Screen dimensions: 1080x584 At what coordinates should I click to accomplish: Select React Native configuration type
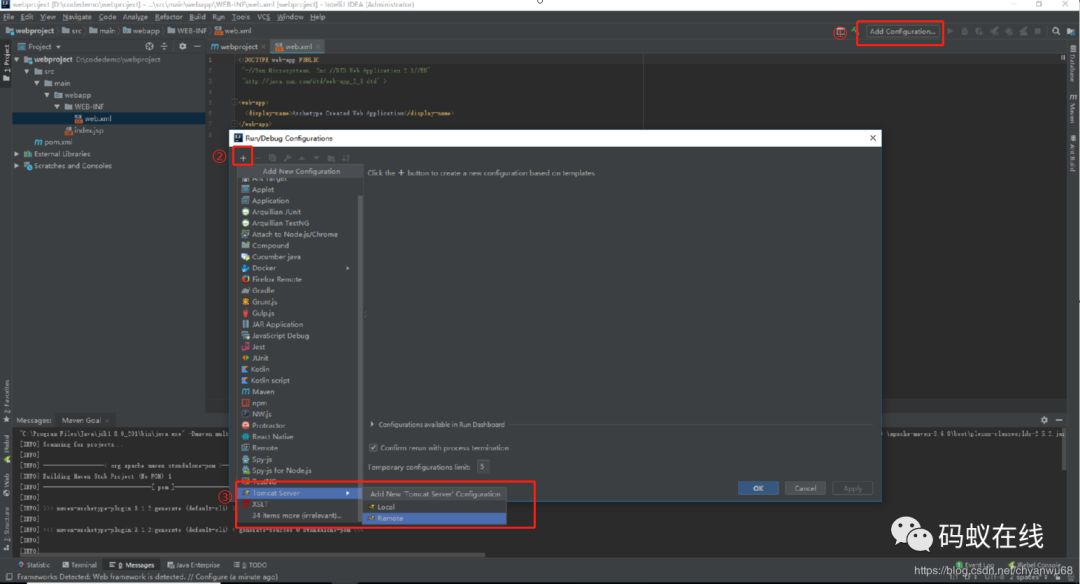tap(272, 437)
